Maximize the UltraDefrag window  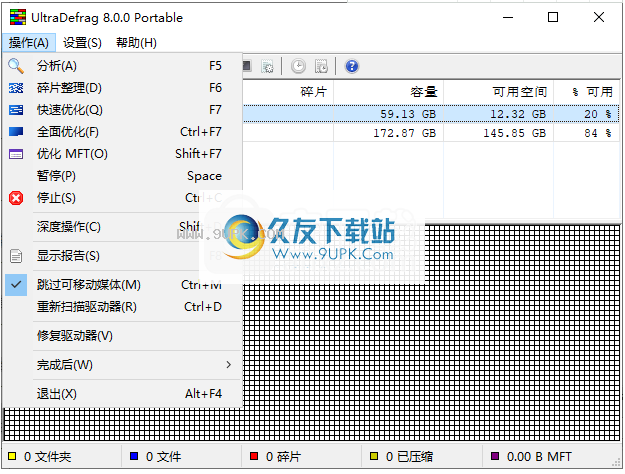click(553, 18)
